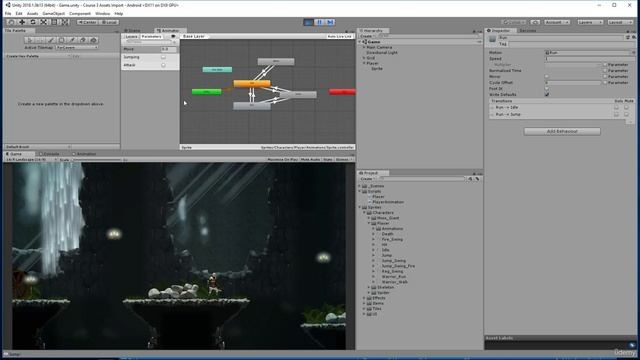Open the Account dropdown

[557, 22]
